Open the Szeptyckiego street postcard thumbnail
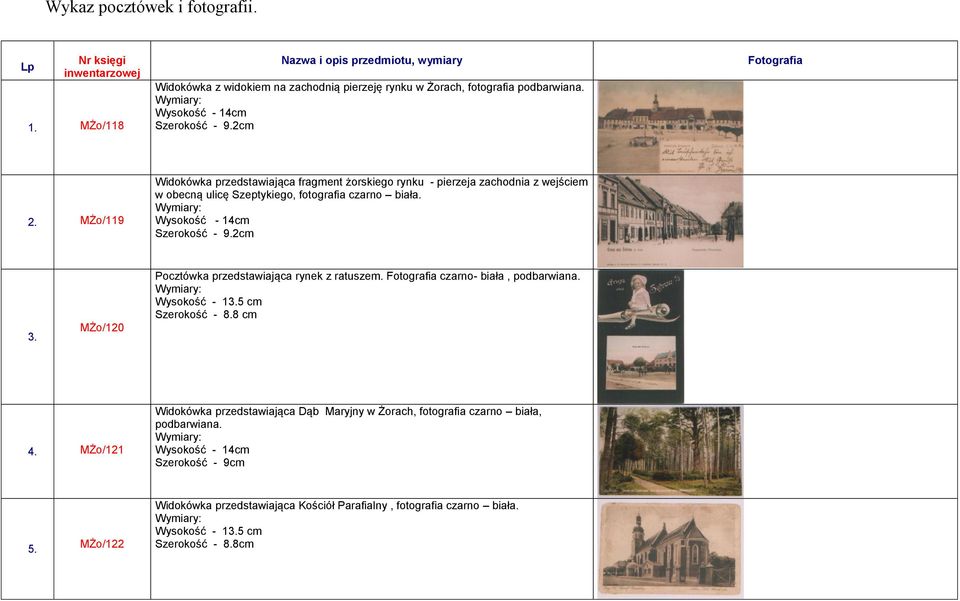 point(670,222)
